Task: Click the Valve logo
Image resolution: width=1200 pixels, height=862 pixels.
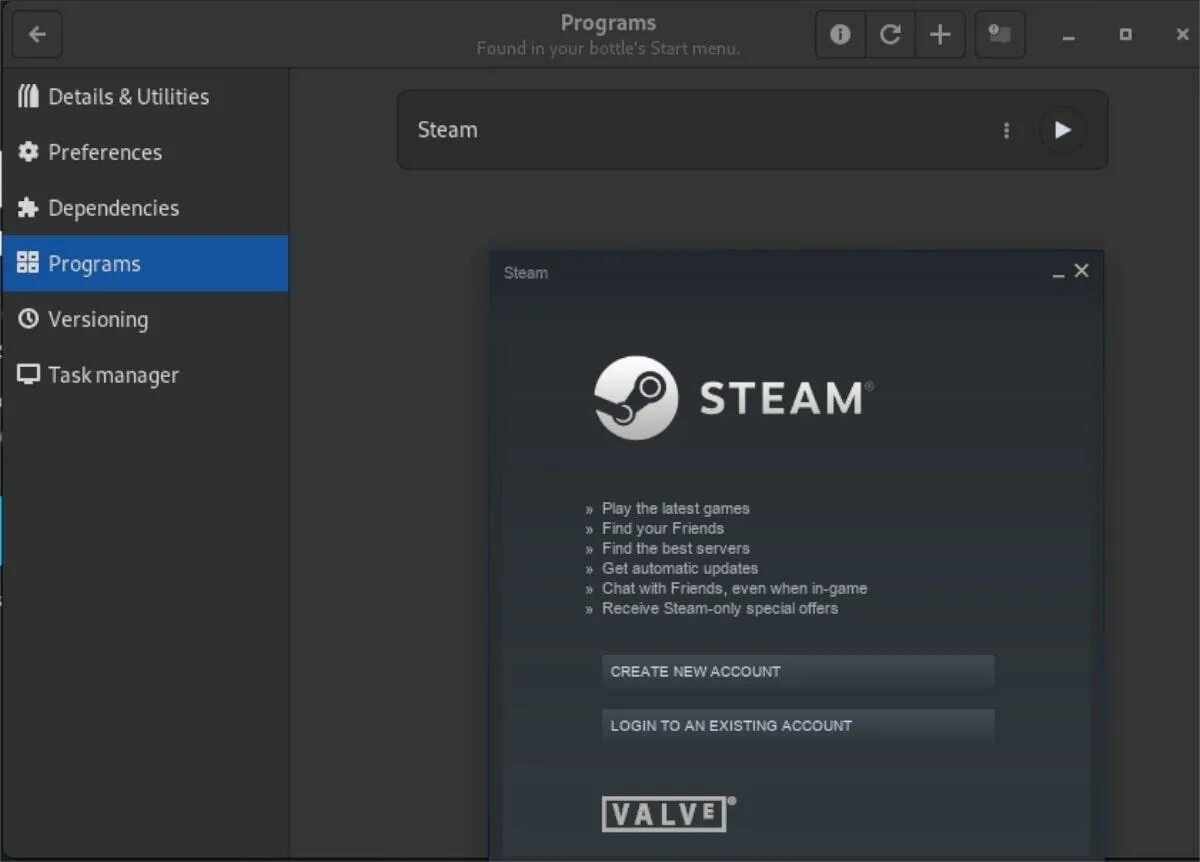Action: [668, 814]
